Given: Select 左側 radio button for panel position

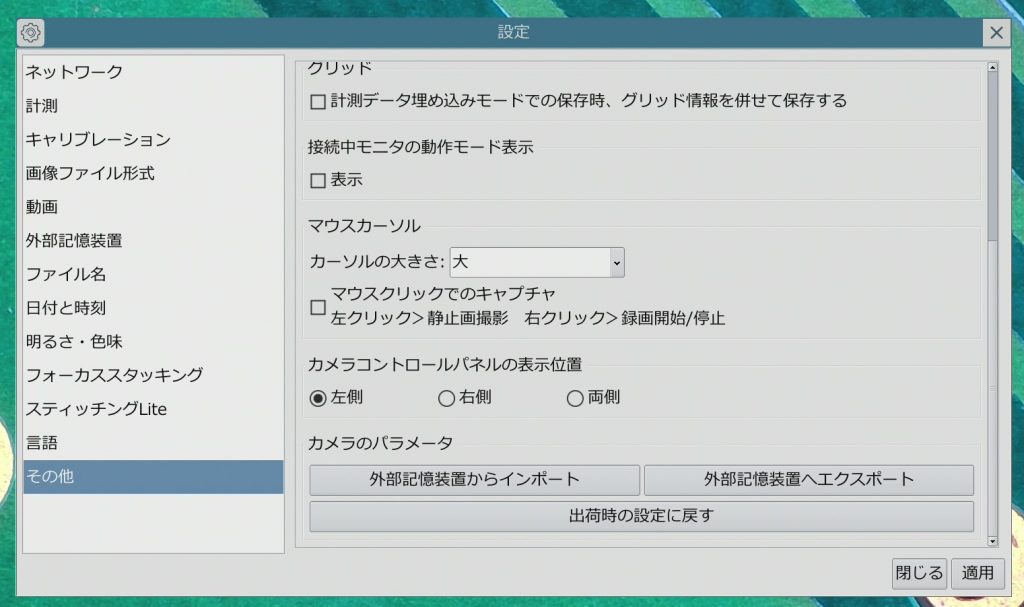Looking at the screenshot, I should tap(318, 398).
